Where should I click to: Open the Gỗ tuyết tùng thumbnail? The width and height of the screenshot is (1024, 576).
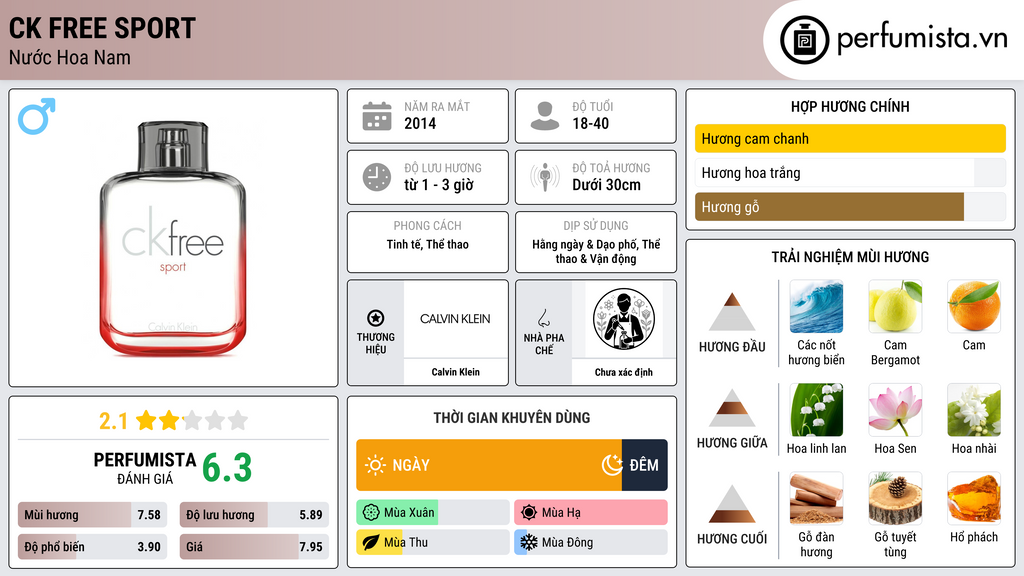(895, 498)
